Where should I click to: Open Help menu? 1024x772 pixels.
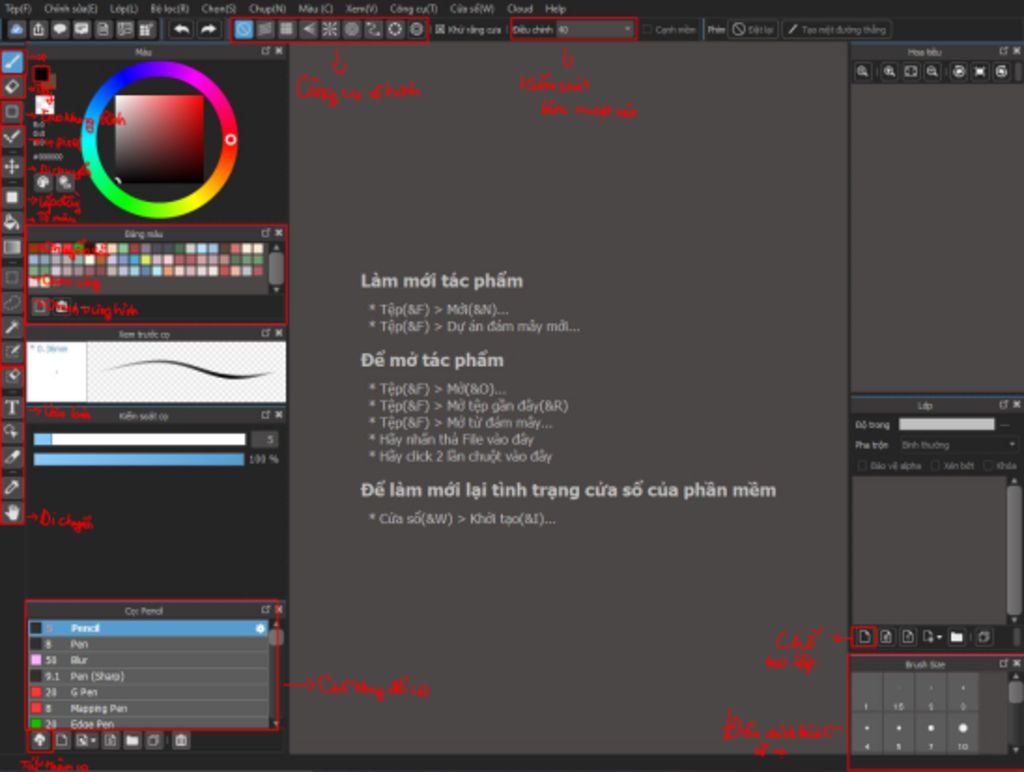(555, 8)
